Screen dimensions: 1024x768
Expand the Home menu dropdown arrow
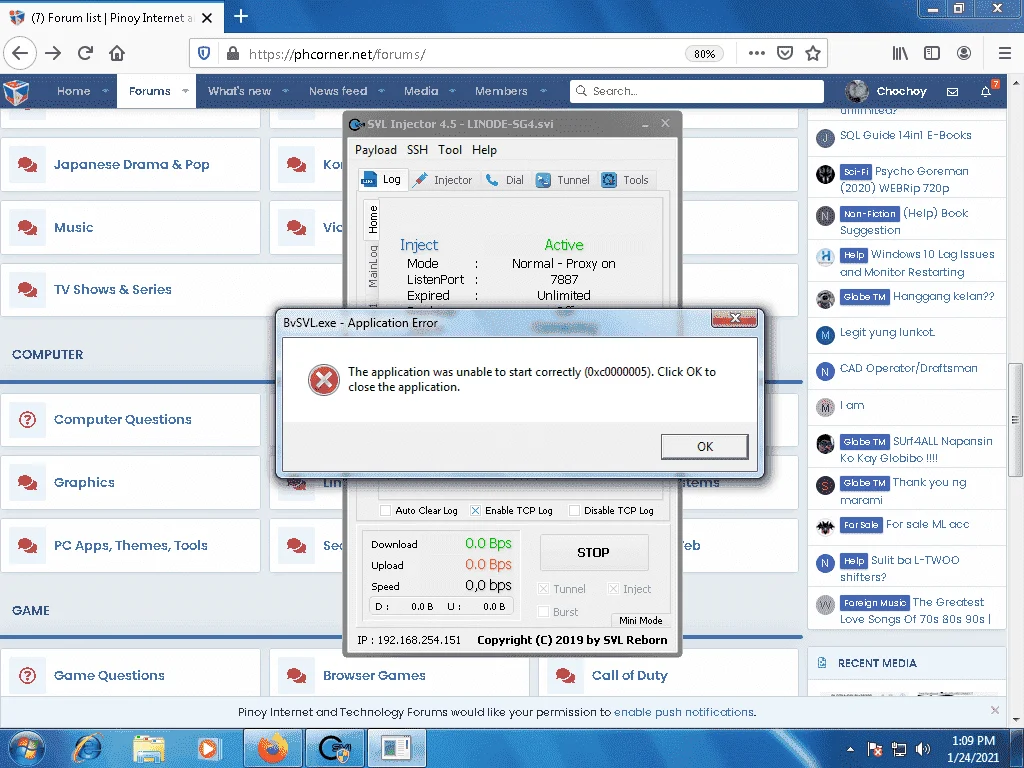(x=105, y=91)
